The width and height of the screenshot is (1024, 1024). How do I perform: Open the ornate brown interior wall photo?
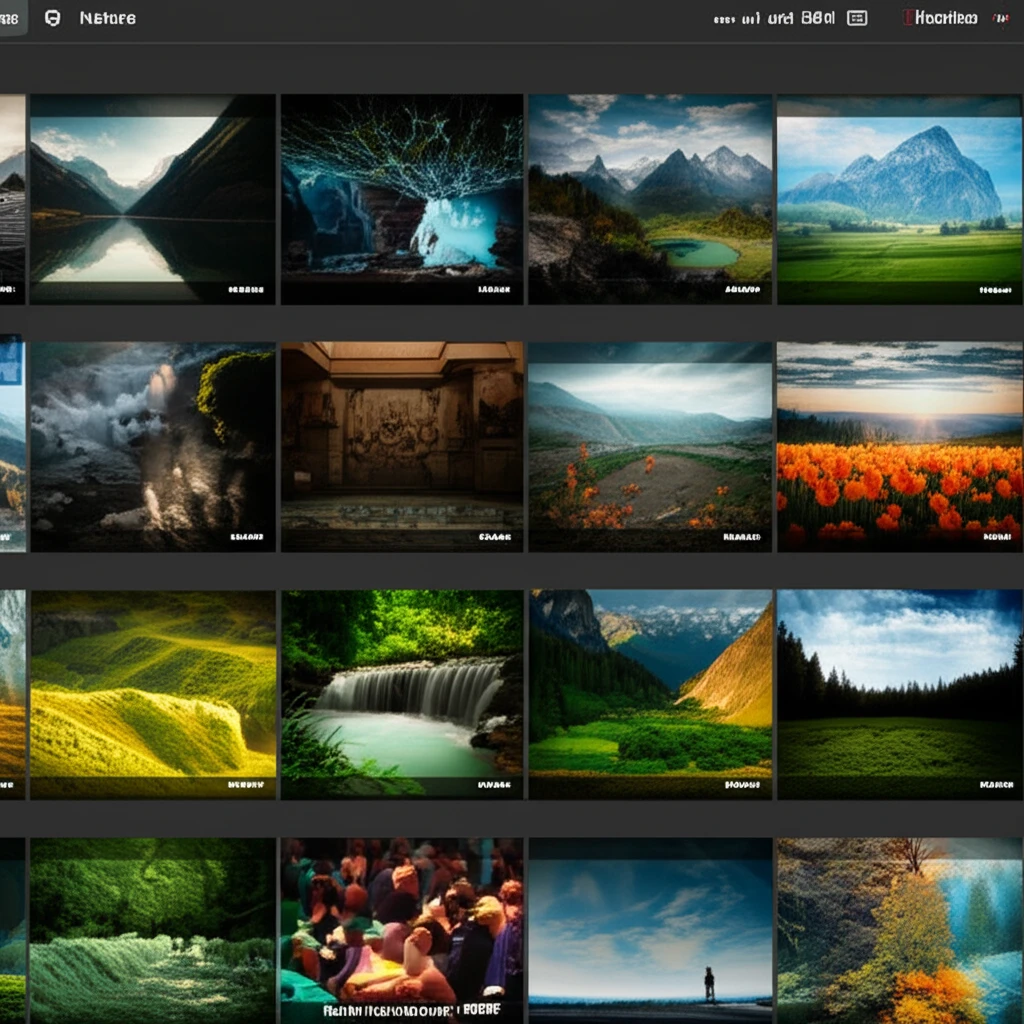pyautogui.click(x=402, y=447)
